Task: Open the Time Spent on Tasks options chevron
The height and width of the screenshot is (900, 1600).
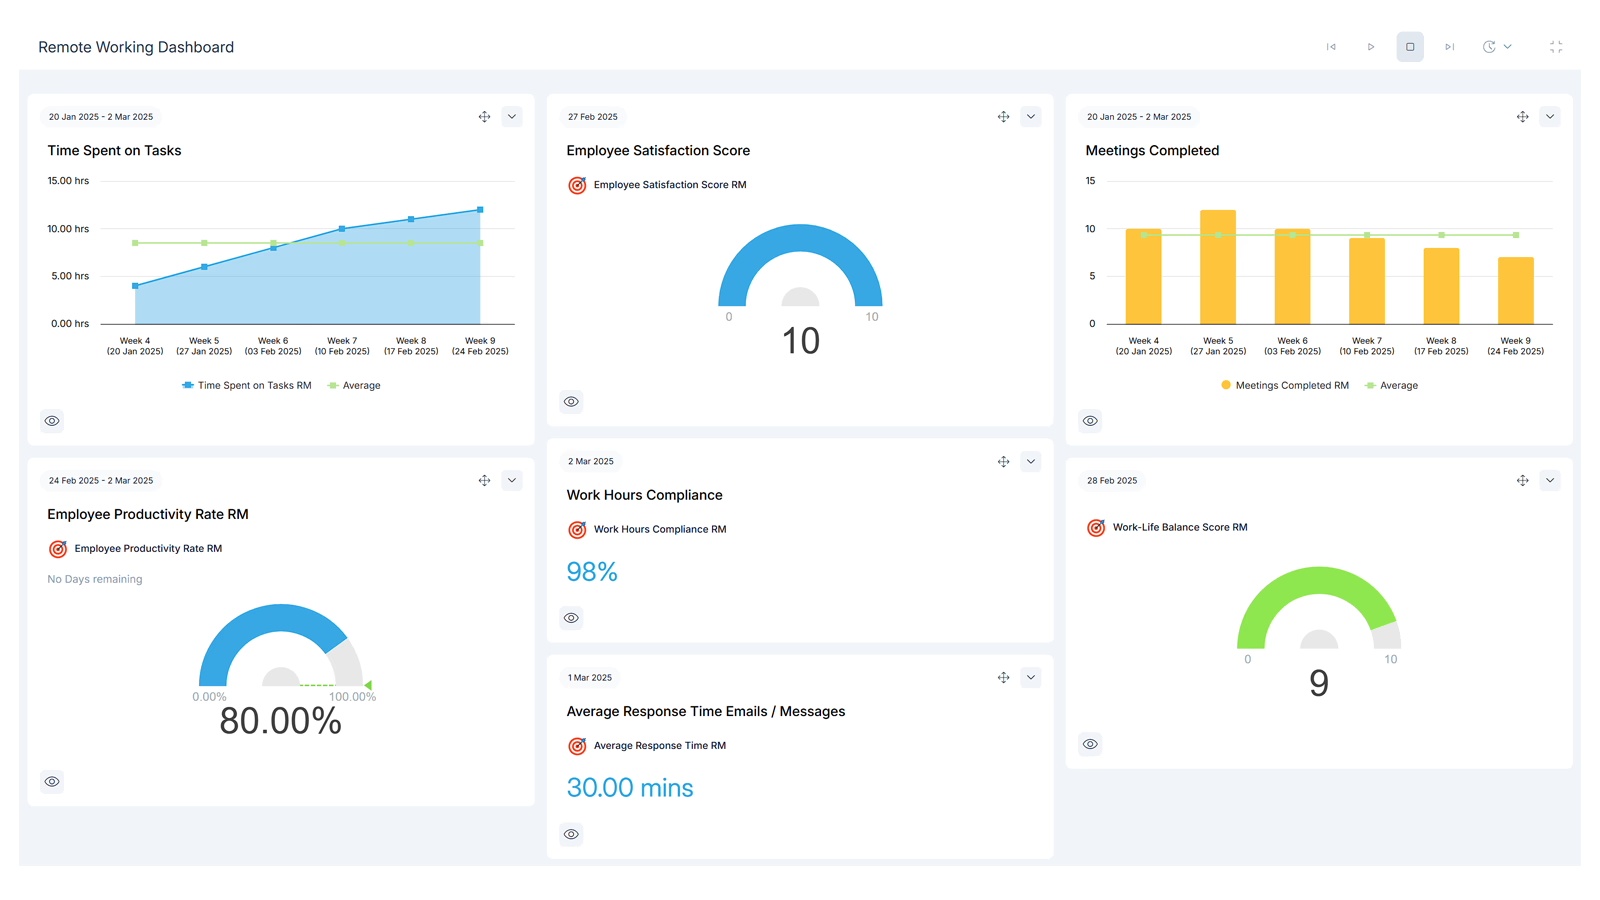Action: coord(512,116)
